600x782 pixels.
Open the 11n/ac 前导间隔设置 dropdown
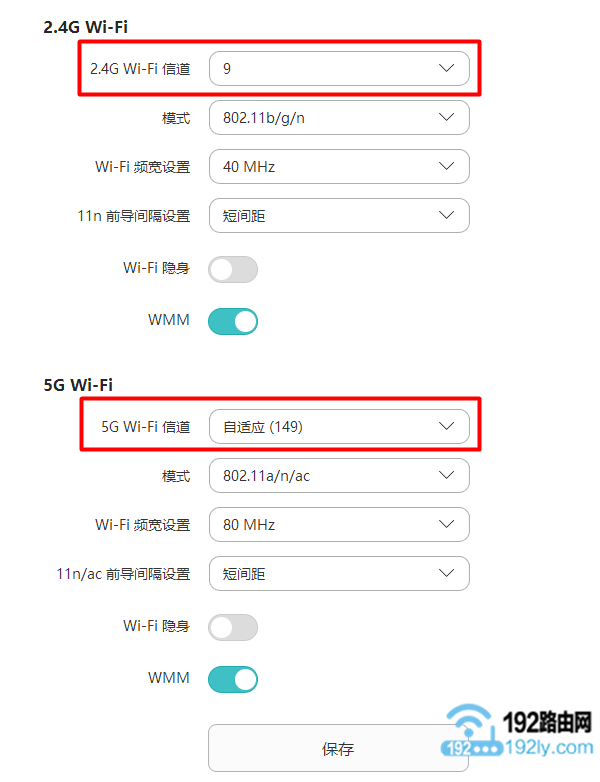338,574
